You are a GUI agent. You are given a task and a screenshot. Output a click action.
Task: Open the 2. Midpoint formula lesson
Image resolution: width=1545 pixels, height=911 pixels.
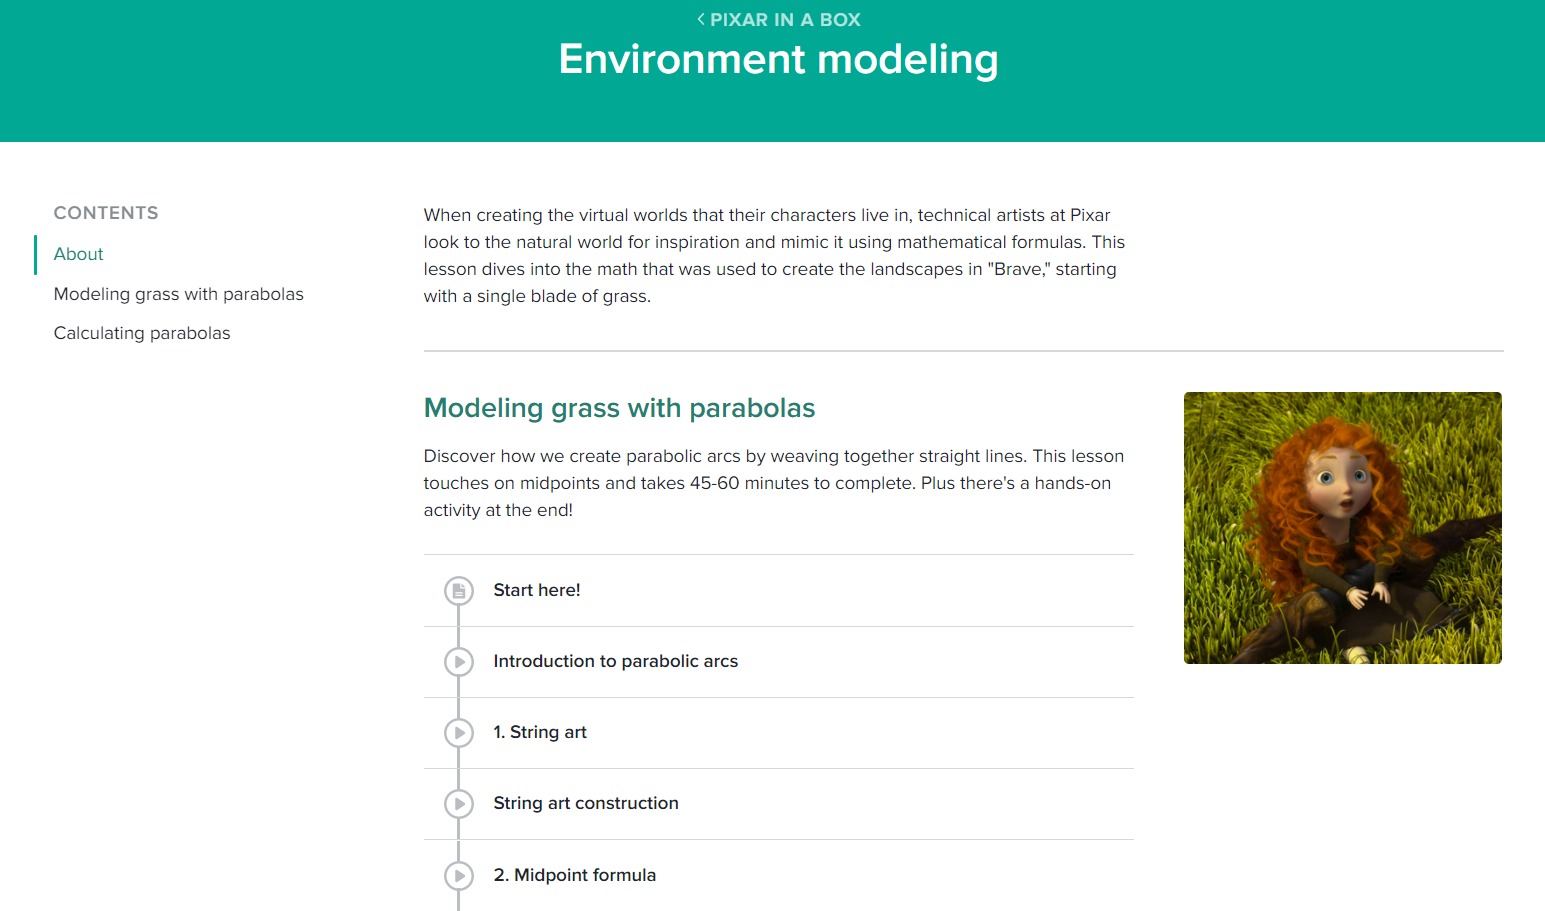point(575,875)
